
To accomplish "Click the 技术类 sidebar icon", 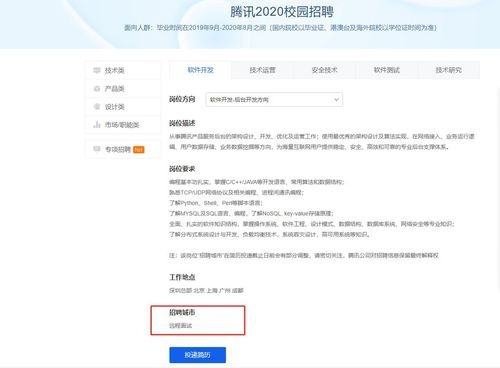I will pyautogui.click(x=97, y=70).
